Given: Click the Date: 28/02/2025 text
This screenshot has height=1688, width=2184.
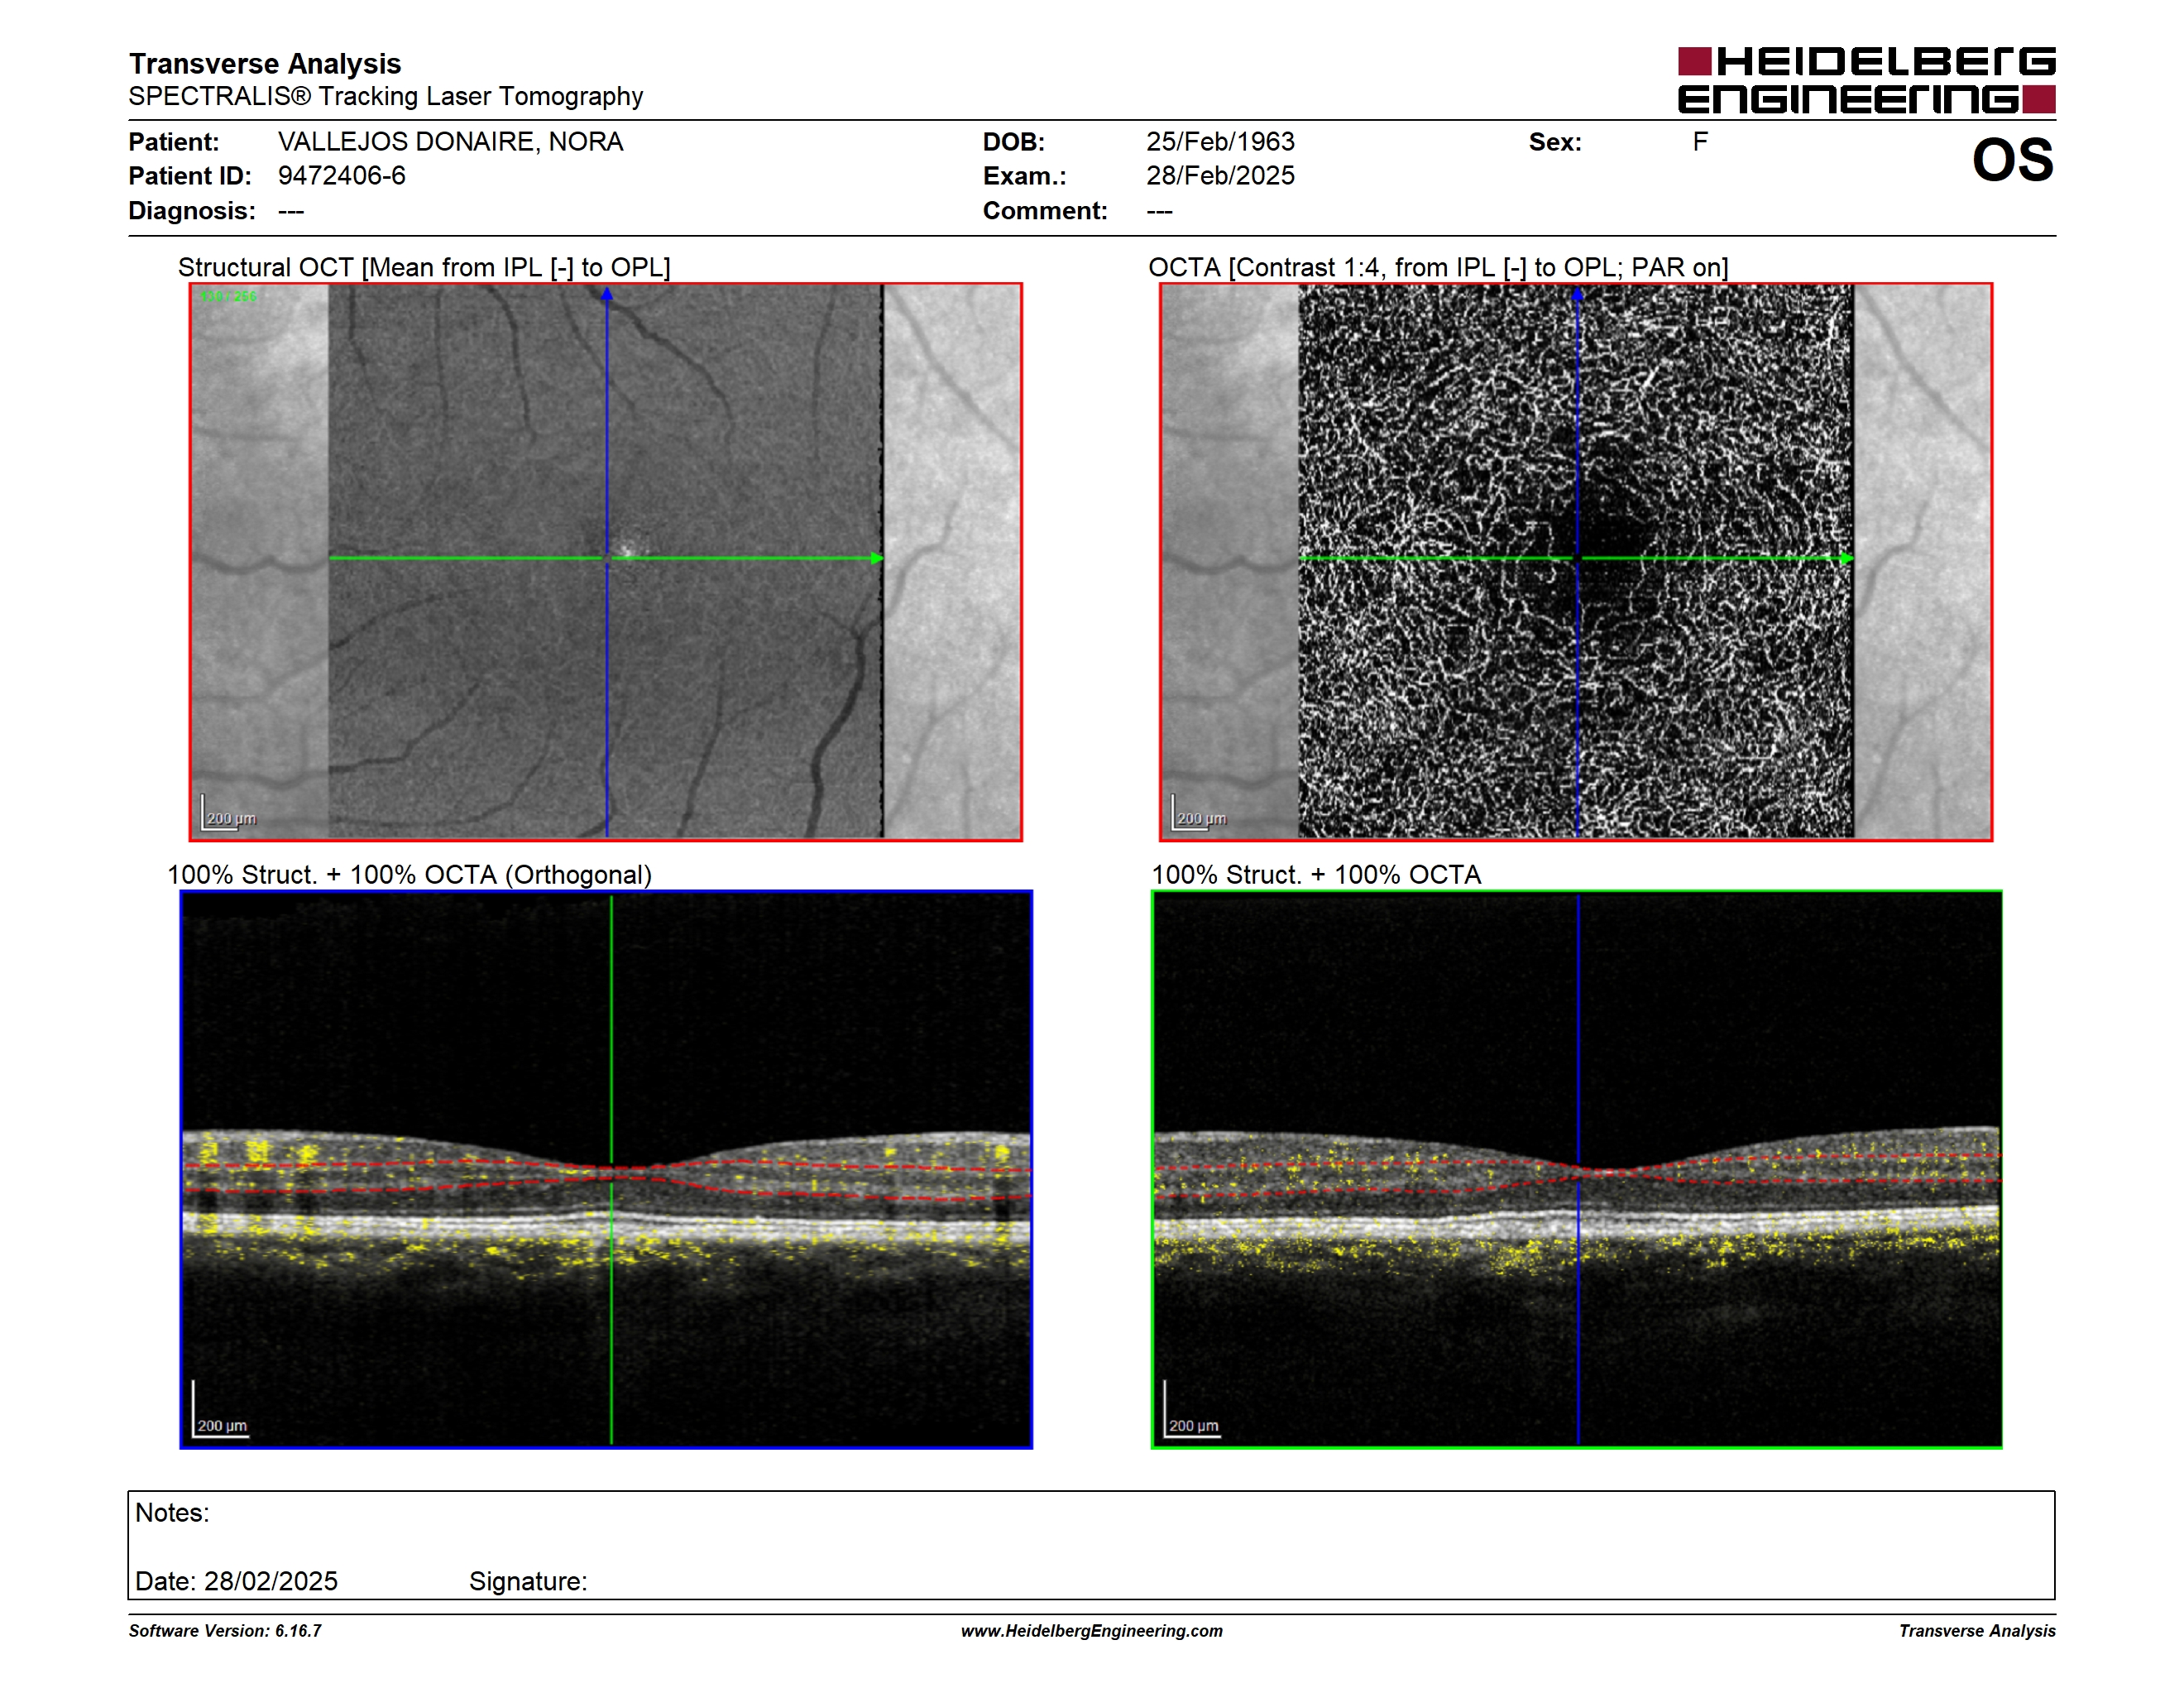Looking at the screenshot, I should [x=236, y=1581].
